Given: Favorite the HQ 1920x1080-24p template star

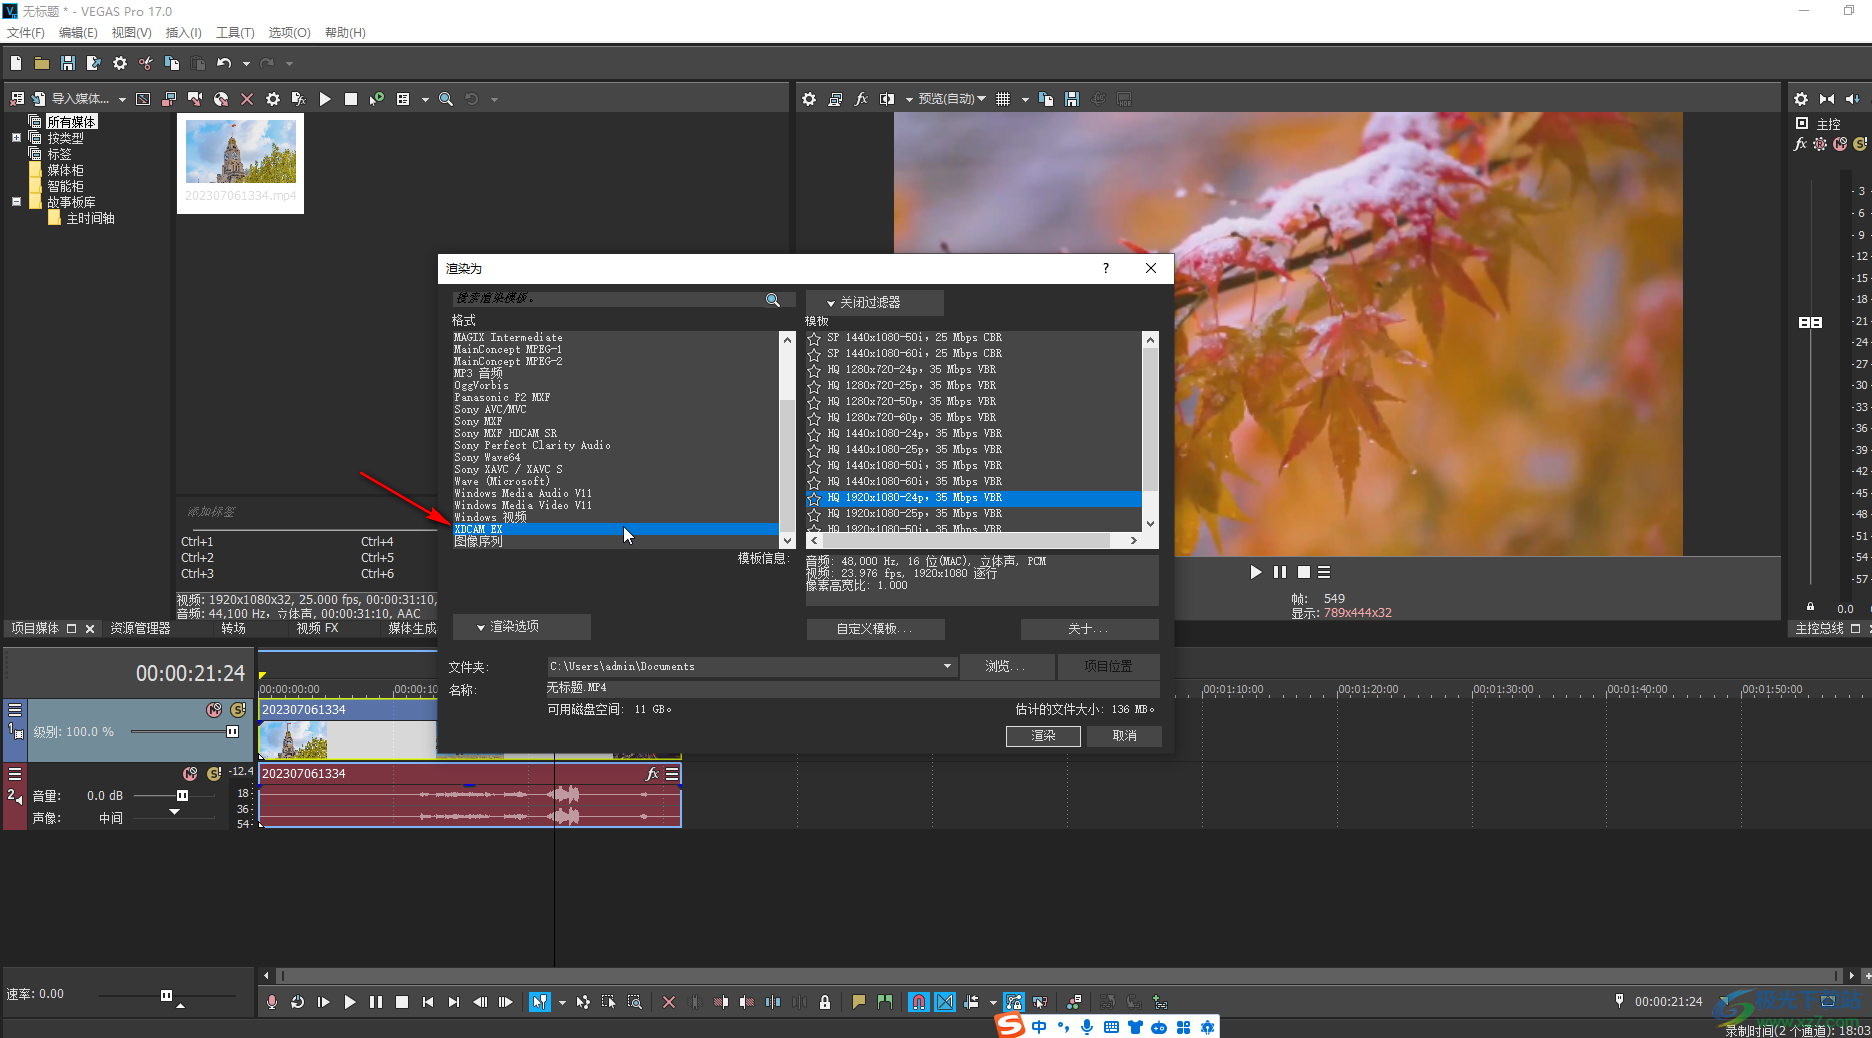Looking at the screenshot, I should [814, 498].
